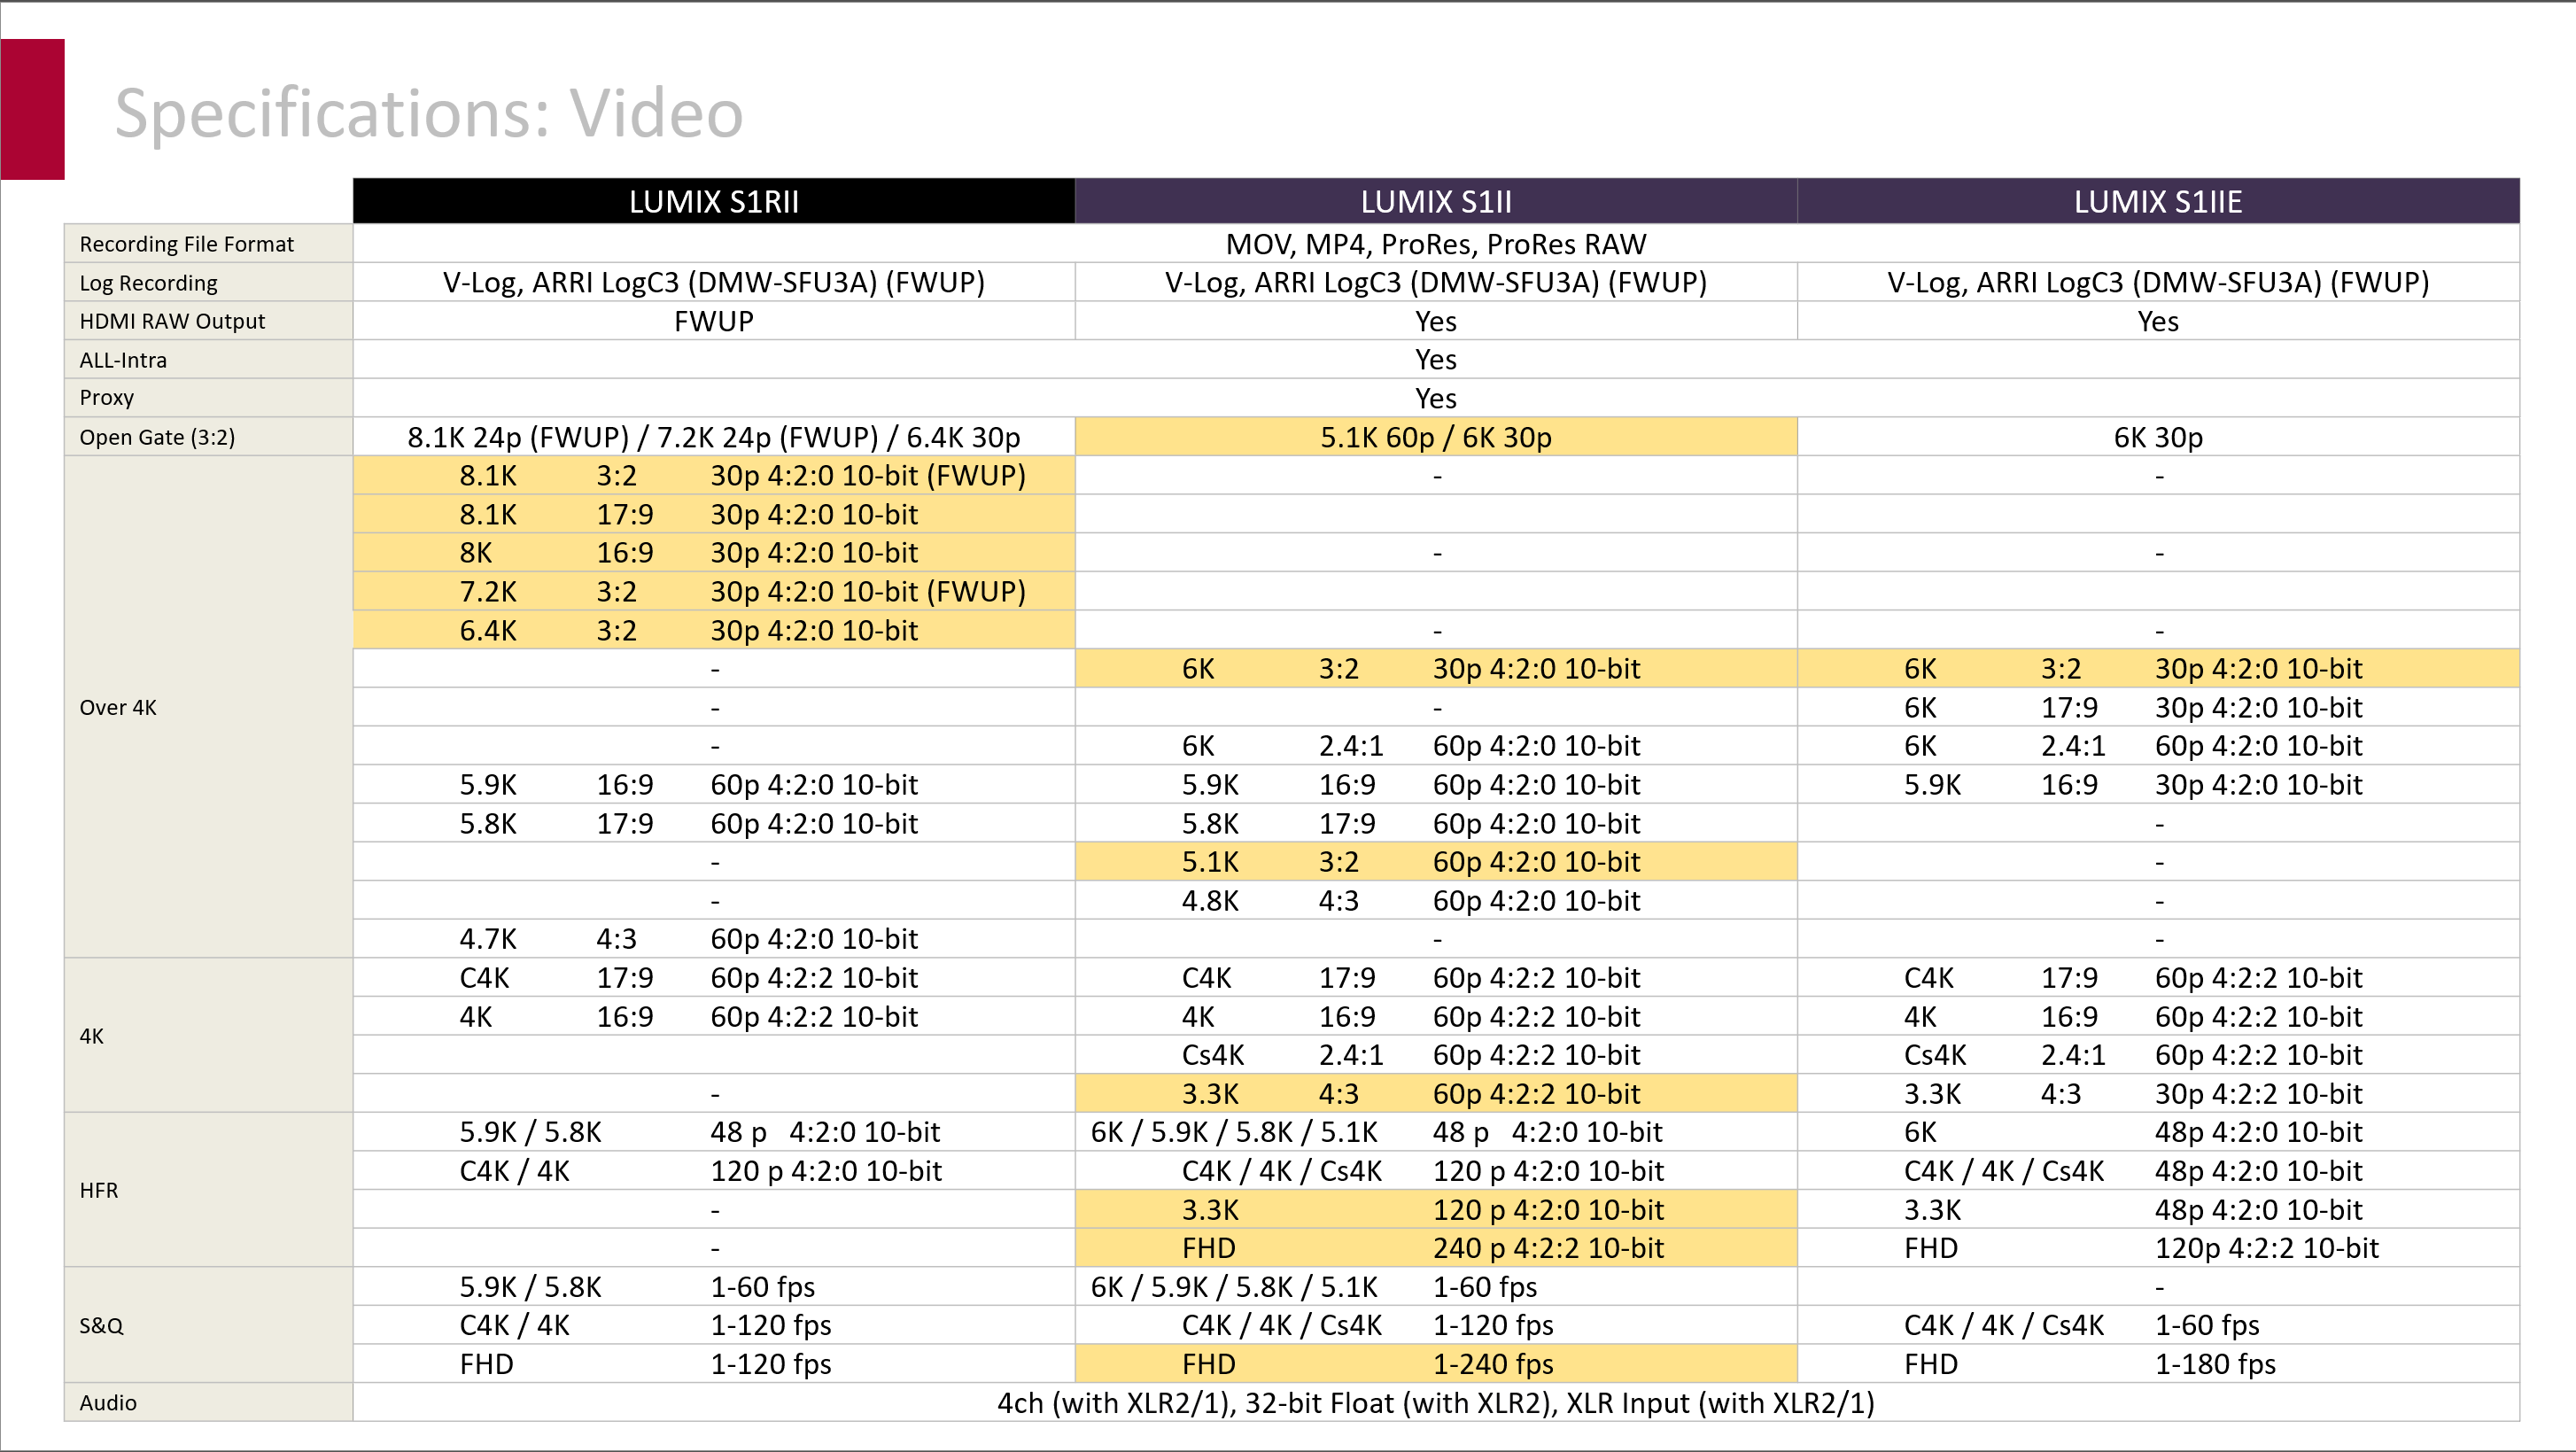Click the '8K 16:9 30p 4:2:0 10-bit' row
This screenshot has height=1452, width=2576.
pos(714,553)
